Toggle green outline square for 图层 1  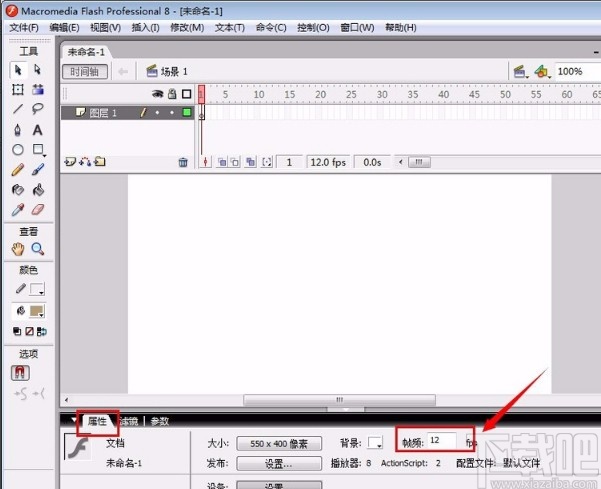pyautogui.click(x=187, y=112)
